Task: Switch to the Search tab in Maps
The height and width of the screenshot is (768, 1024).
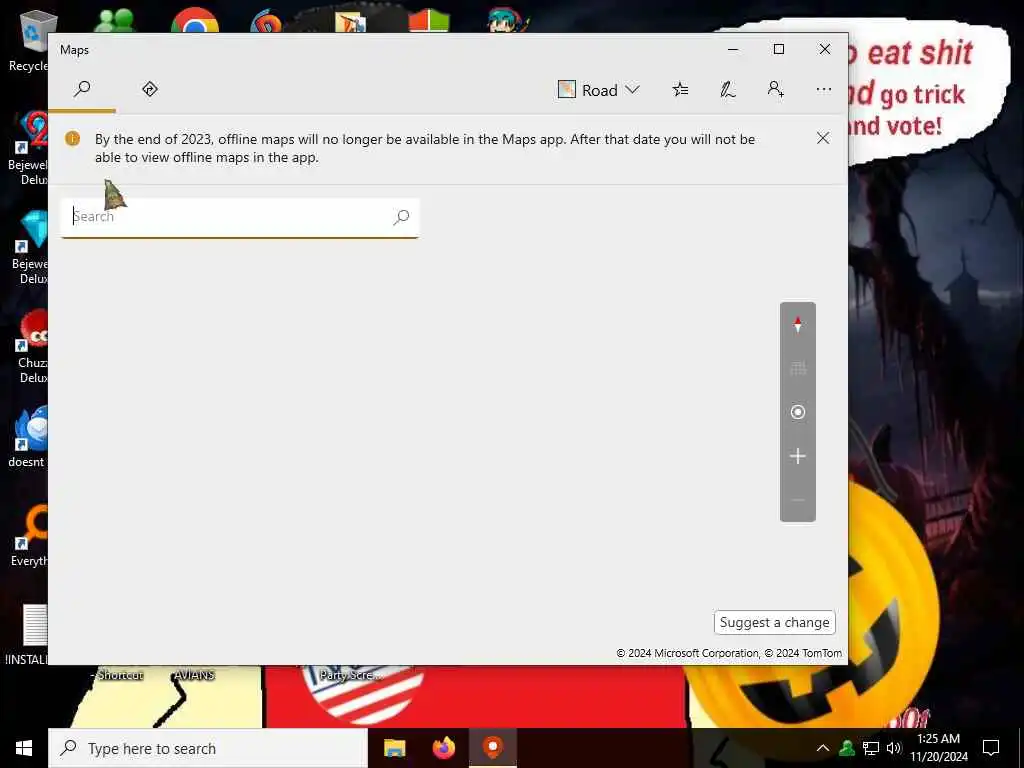Action: coord(82,89)
